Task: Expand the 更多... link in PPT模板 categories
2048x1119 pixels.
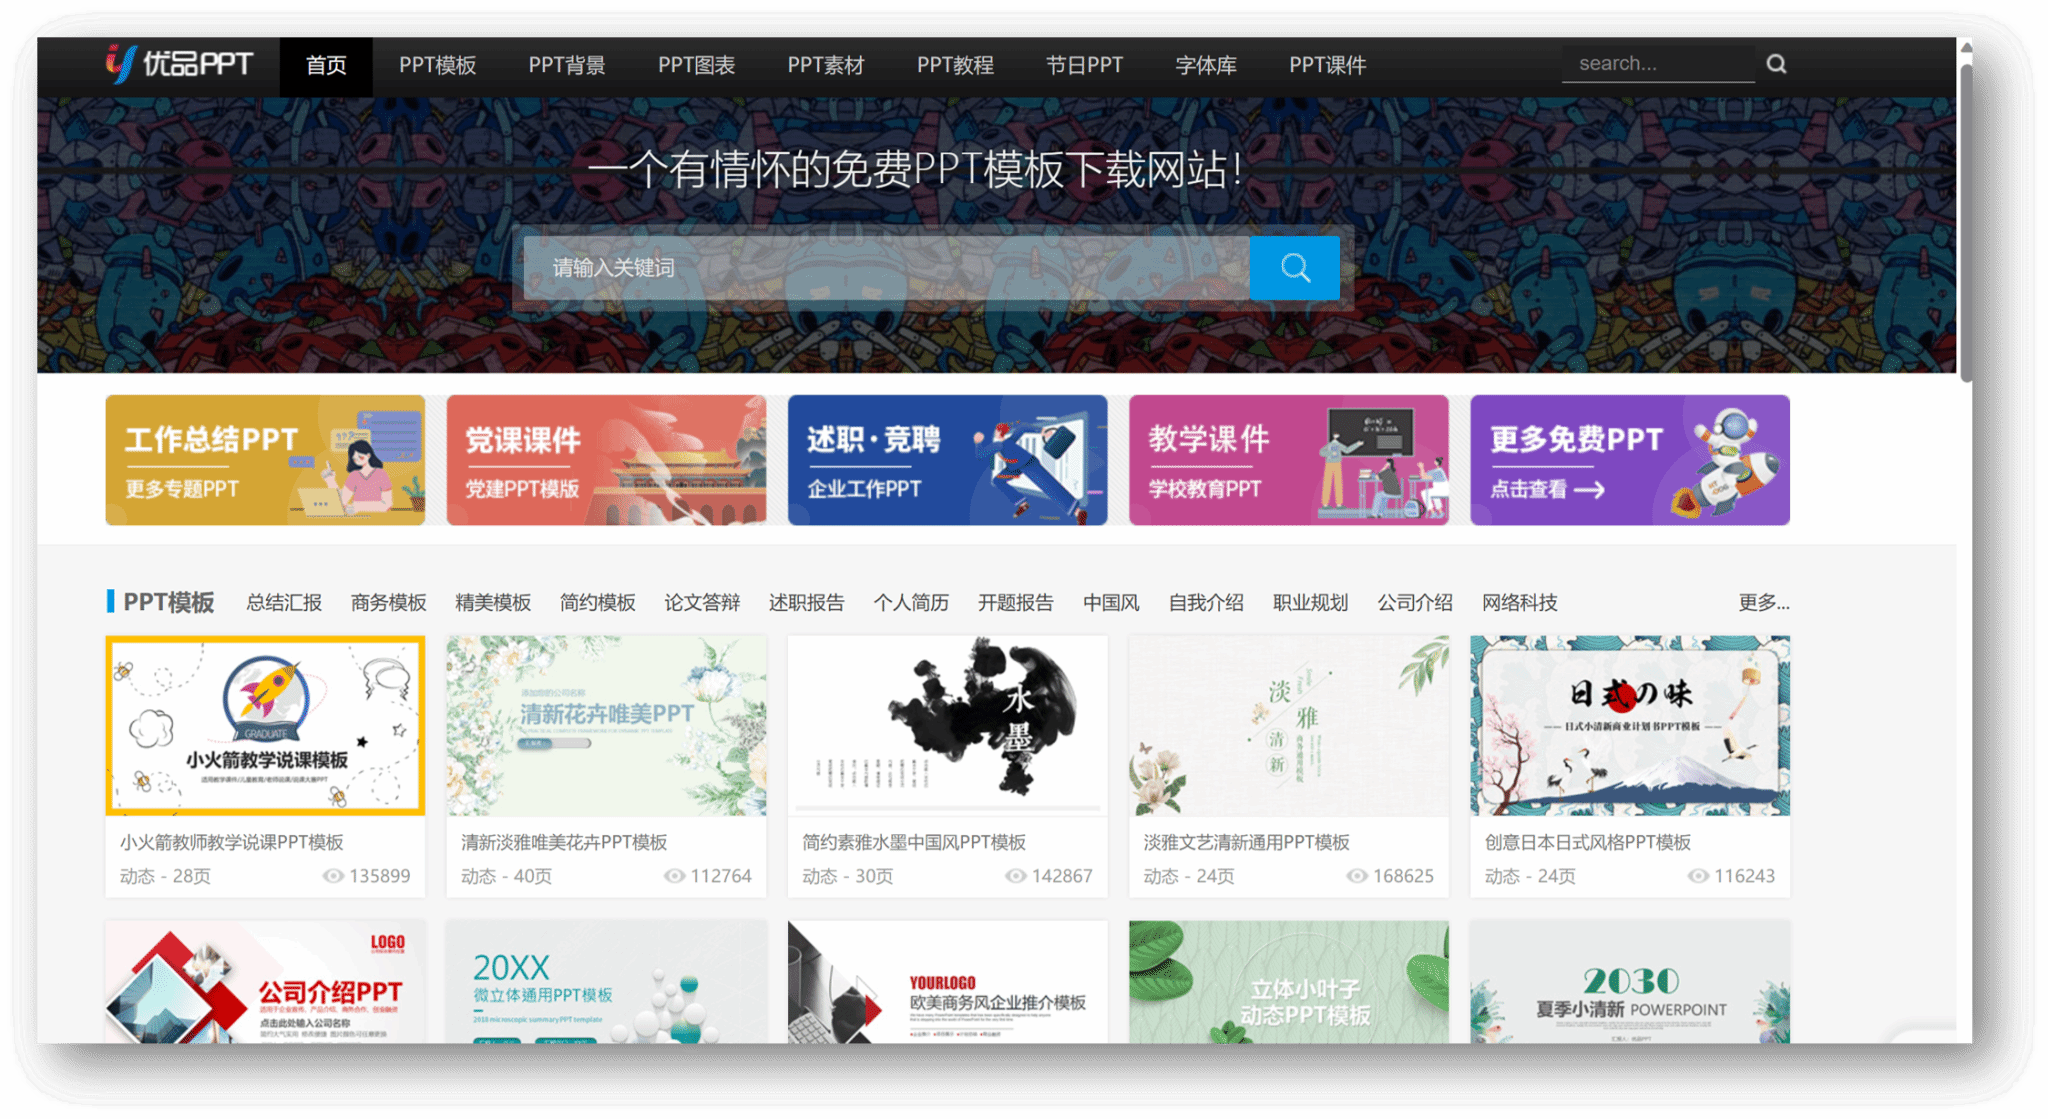Action: (x=1763, y=602)
